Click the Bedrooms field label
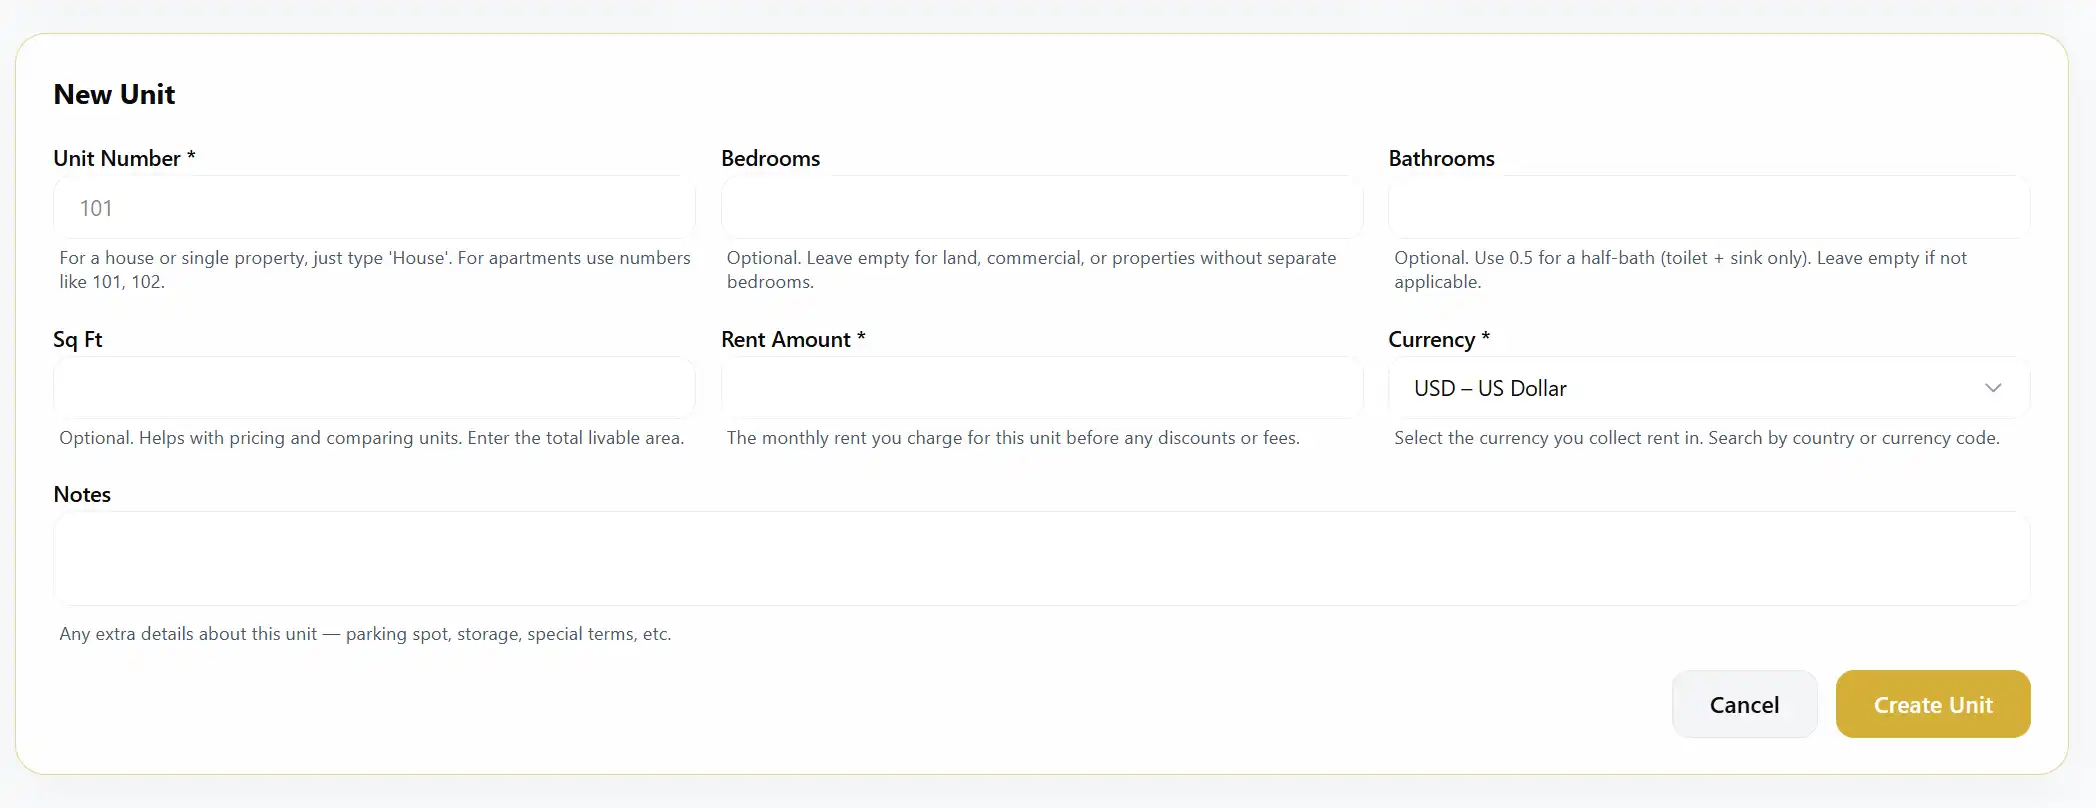Viewport: 2096px width, 808px height. coord(770,158)
